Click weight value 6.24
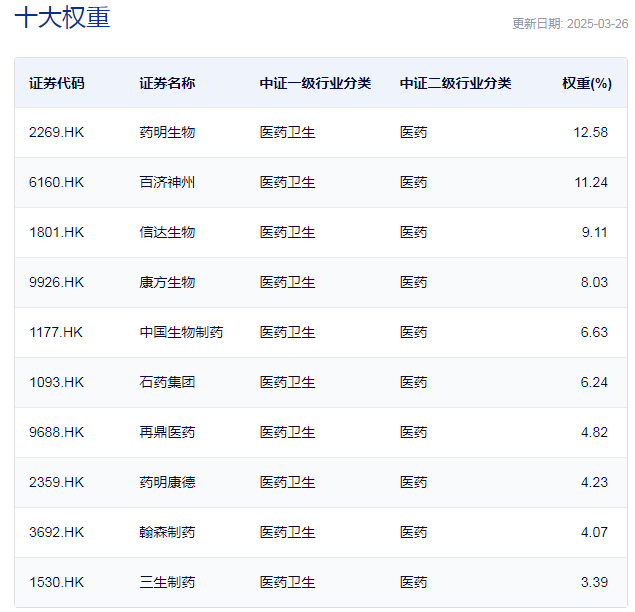The width and height of the screenshot is (635, 612). click(x=594, y=382)
